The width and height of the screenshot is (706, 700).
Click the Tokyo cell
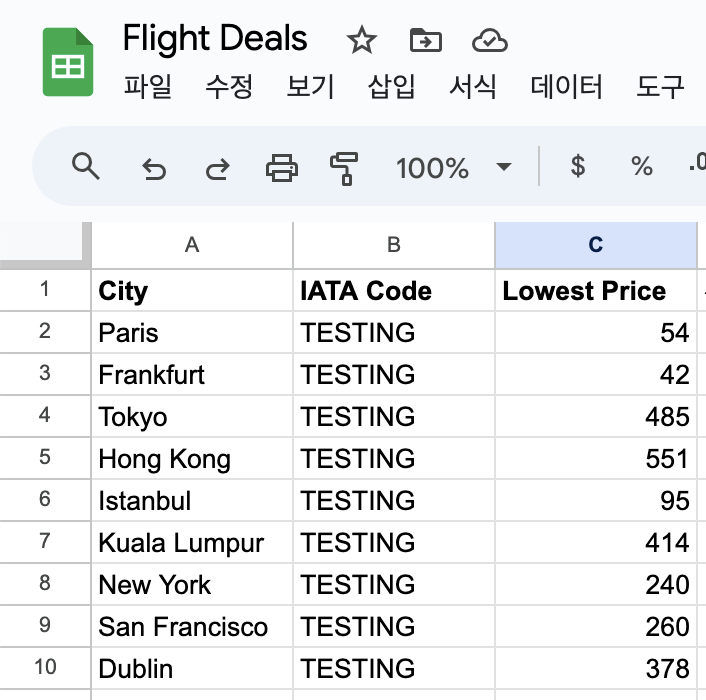[192, 416]
